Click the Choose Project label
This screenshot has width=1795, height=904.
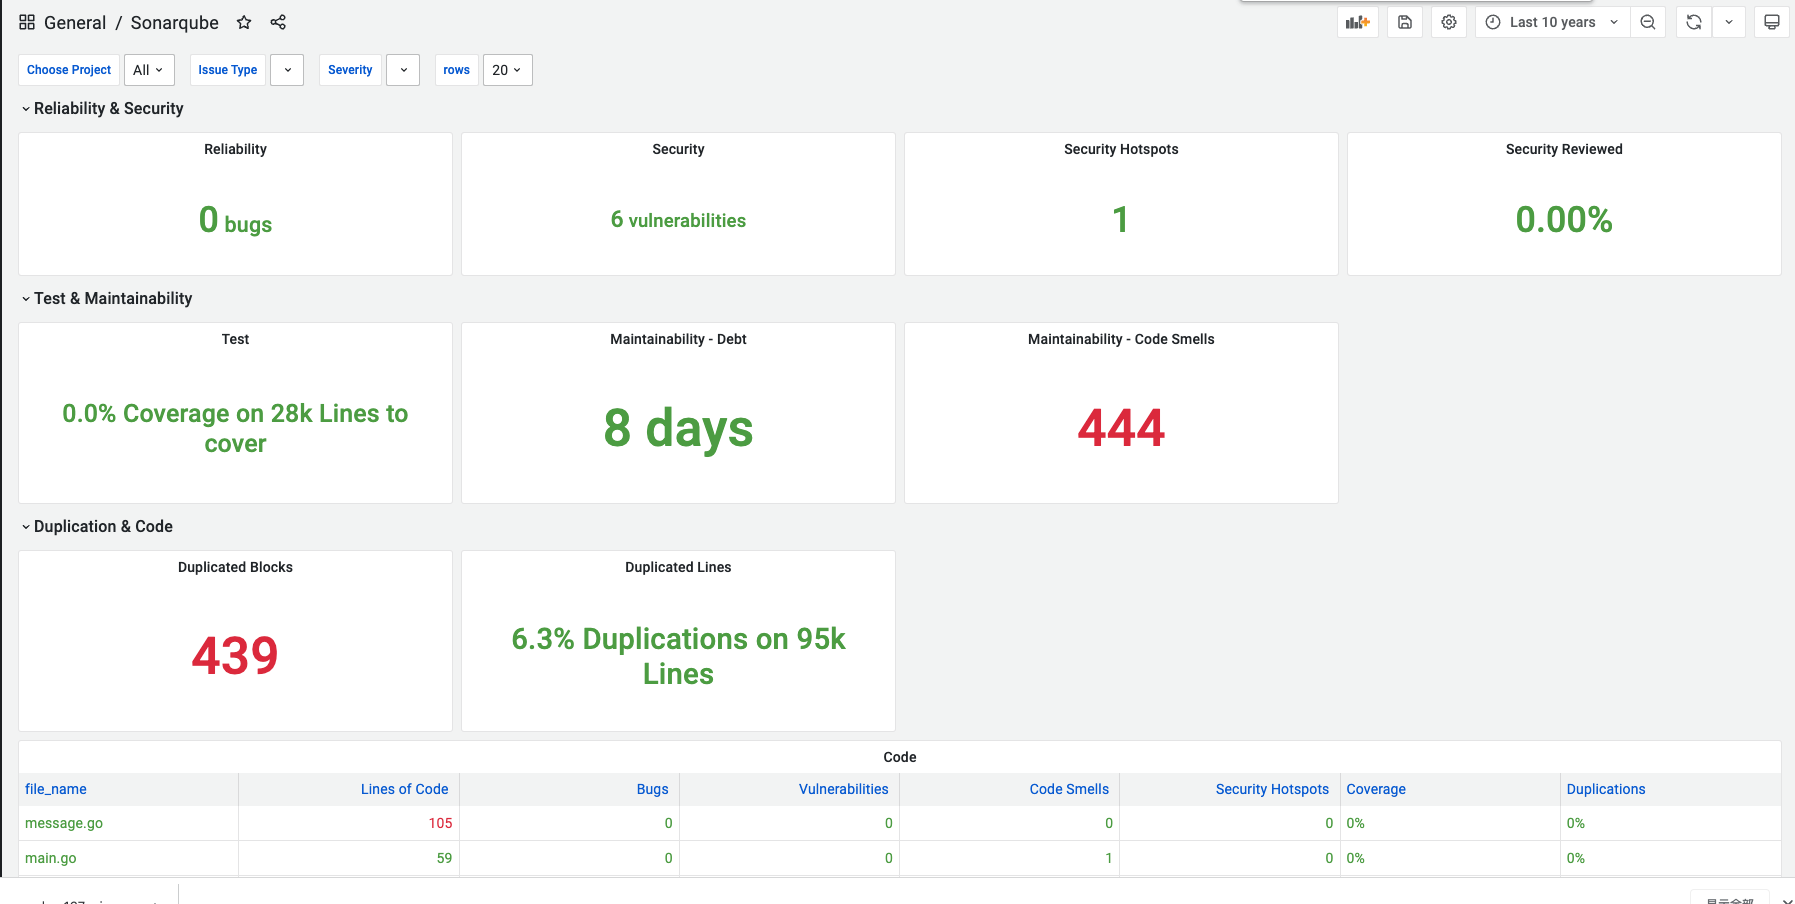[x=69, y=70]
